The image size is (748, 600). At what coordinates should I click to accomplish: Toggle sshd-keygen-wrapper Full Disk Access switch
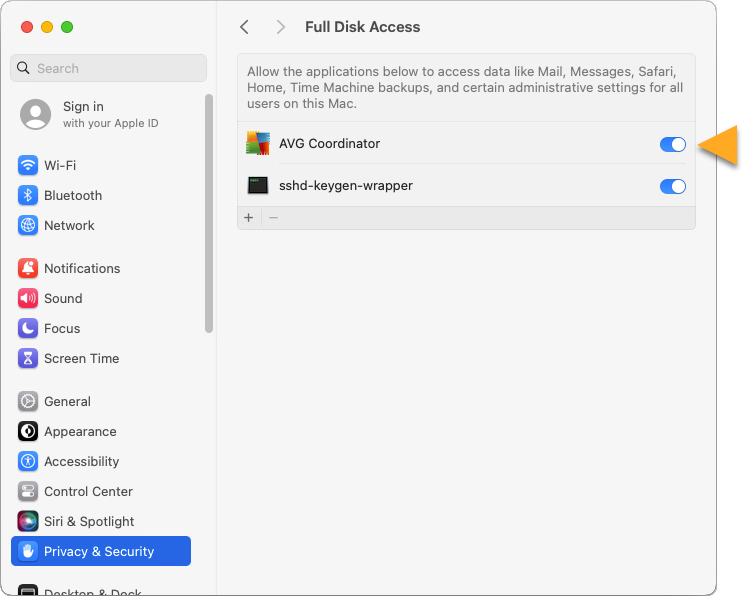(672, 186)
